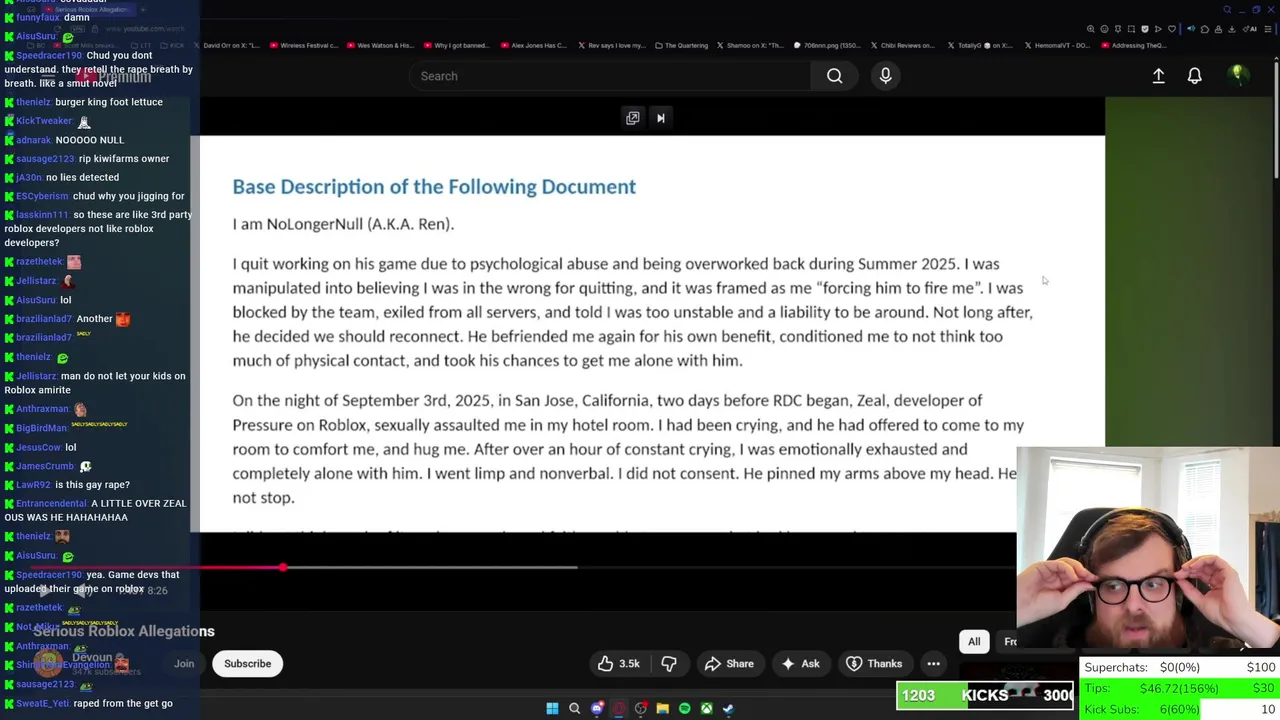The width and height of the screenshot is (1280, 720).
Task: Focus the YouTube Search field
Action: click(x=610, y=76)
